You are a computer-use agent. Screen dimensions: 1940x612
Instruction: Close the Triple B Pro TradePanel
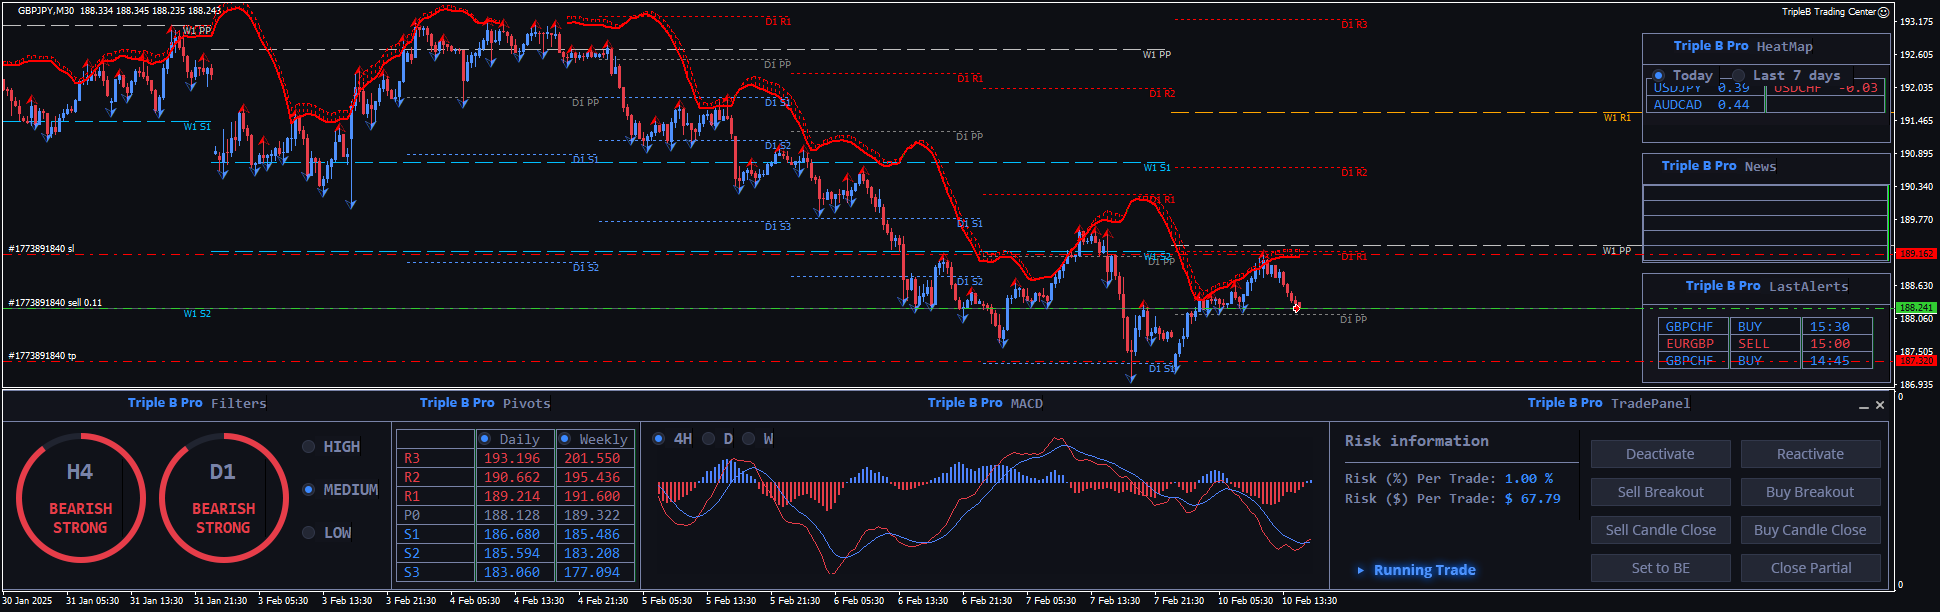pyautogui.click(x=1880, y=405)
